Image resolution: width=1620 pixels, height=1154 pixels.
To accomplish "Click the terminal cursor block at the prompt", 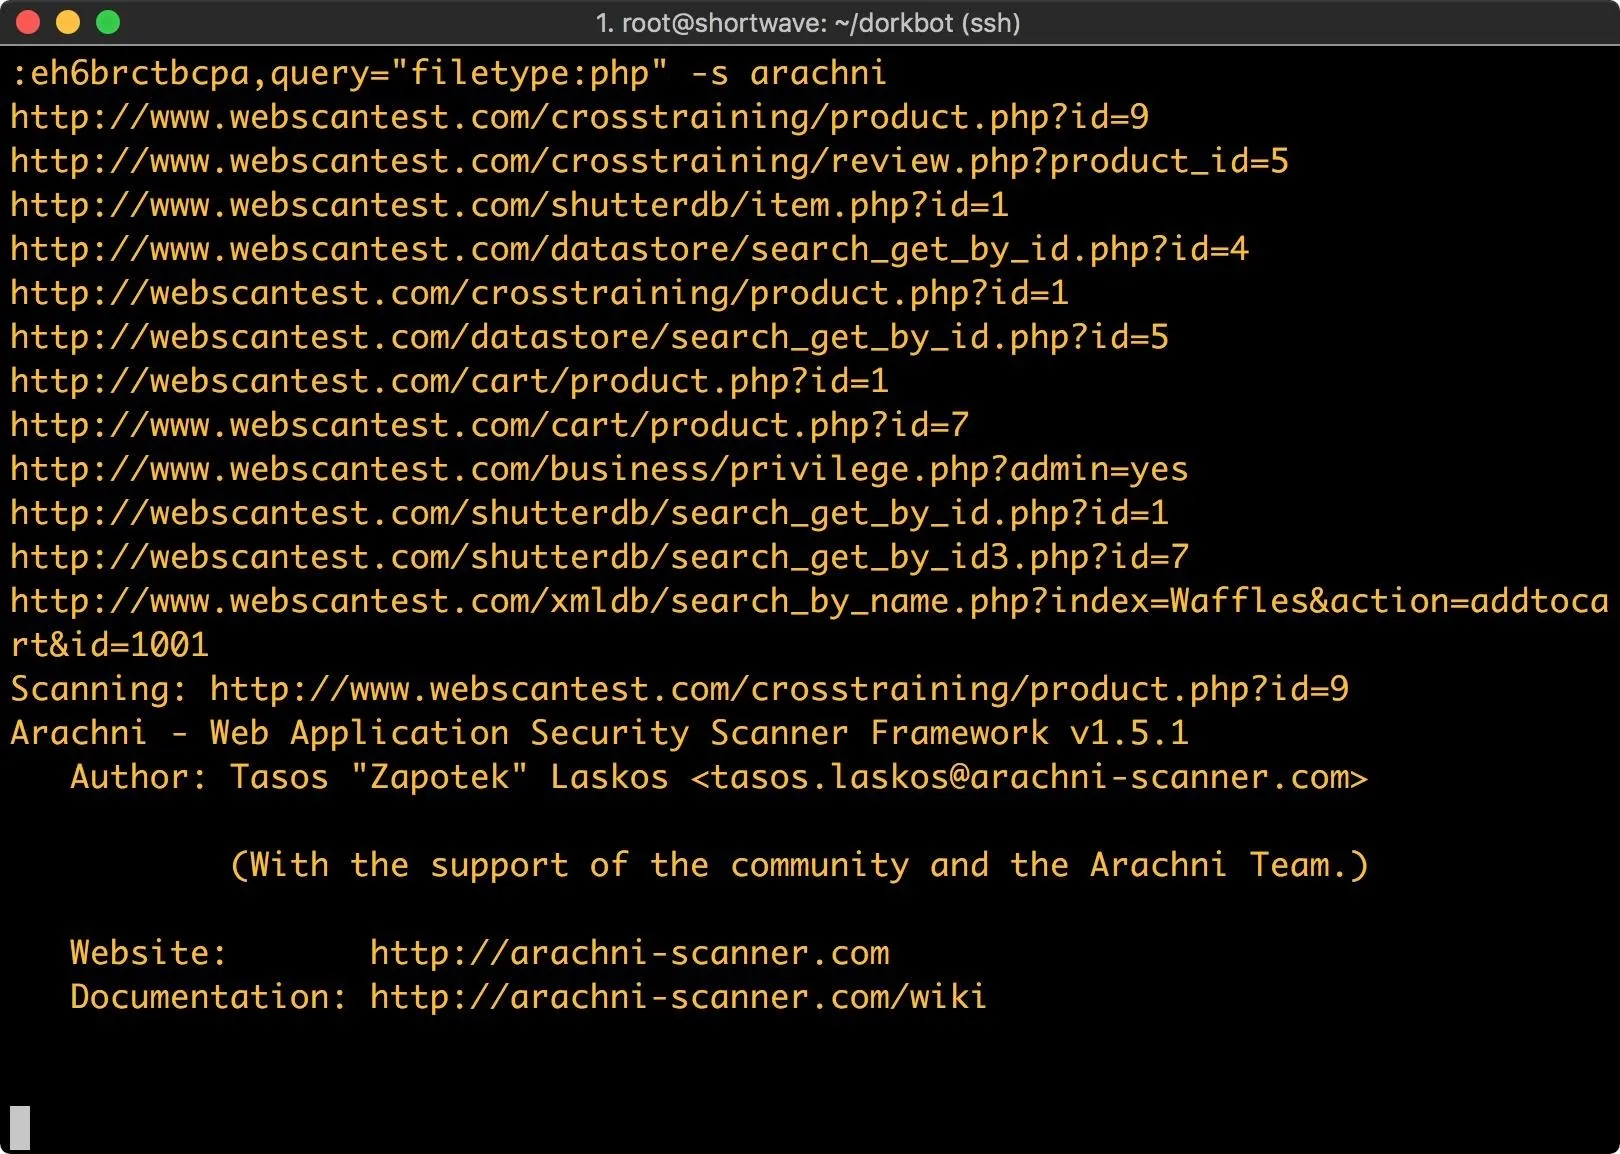I will [x=20, y=1128].
